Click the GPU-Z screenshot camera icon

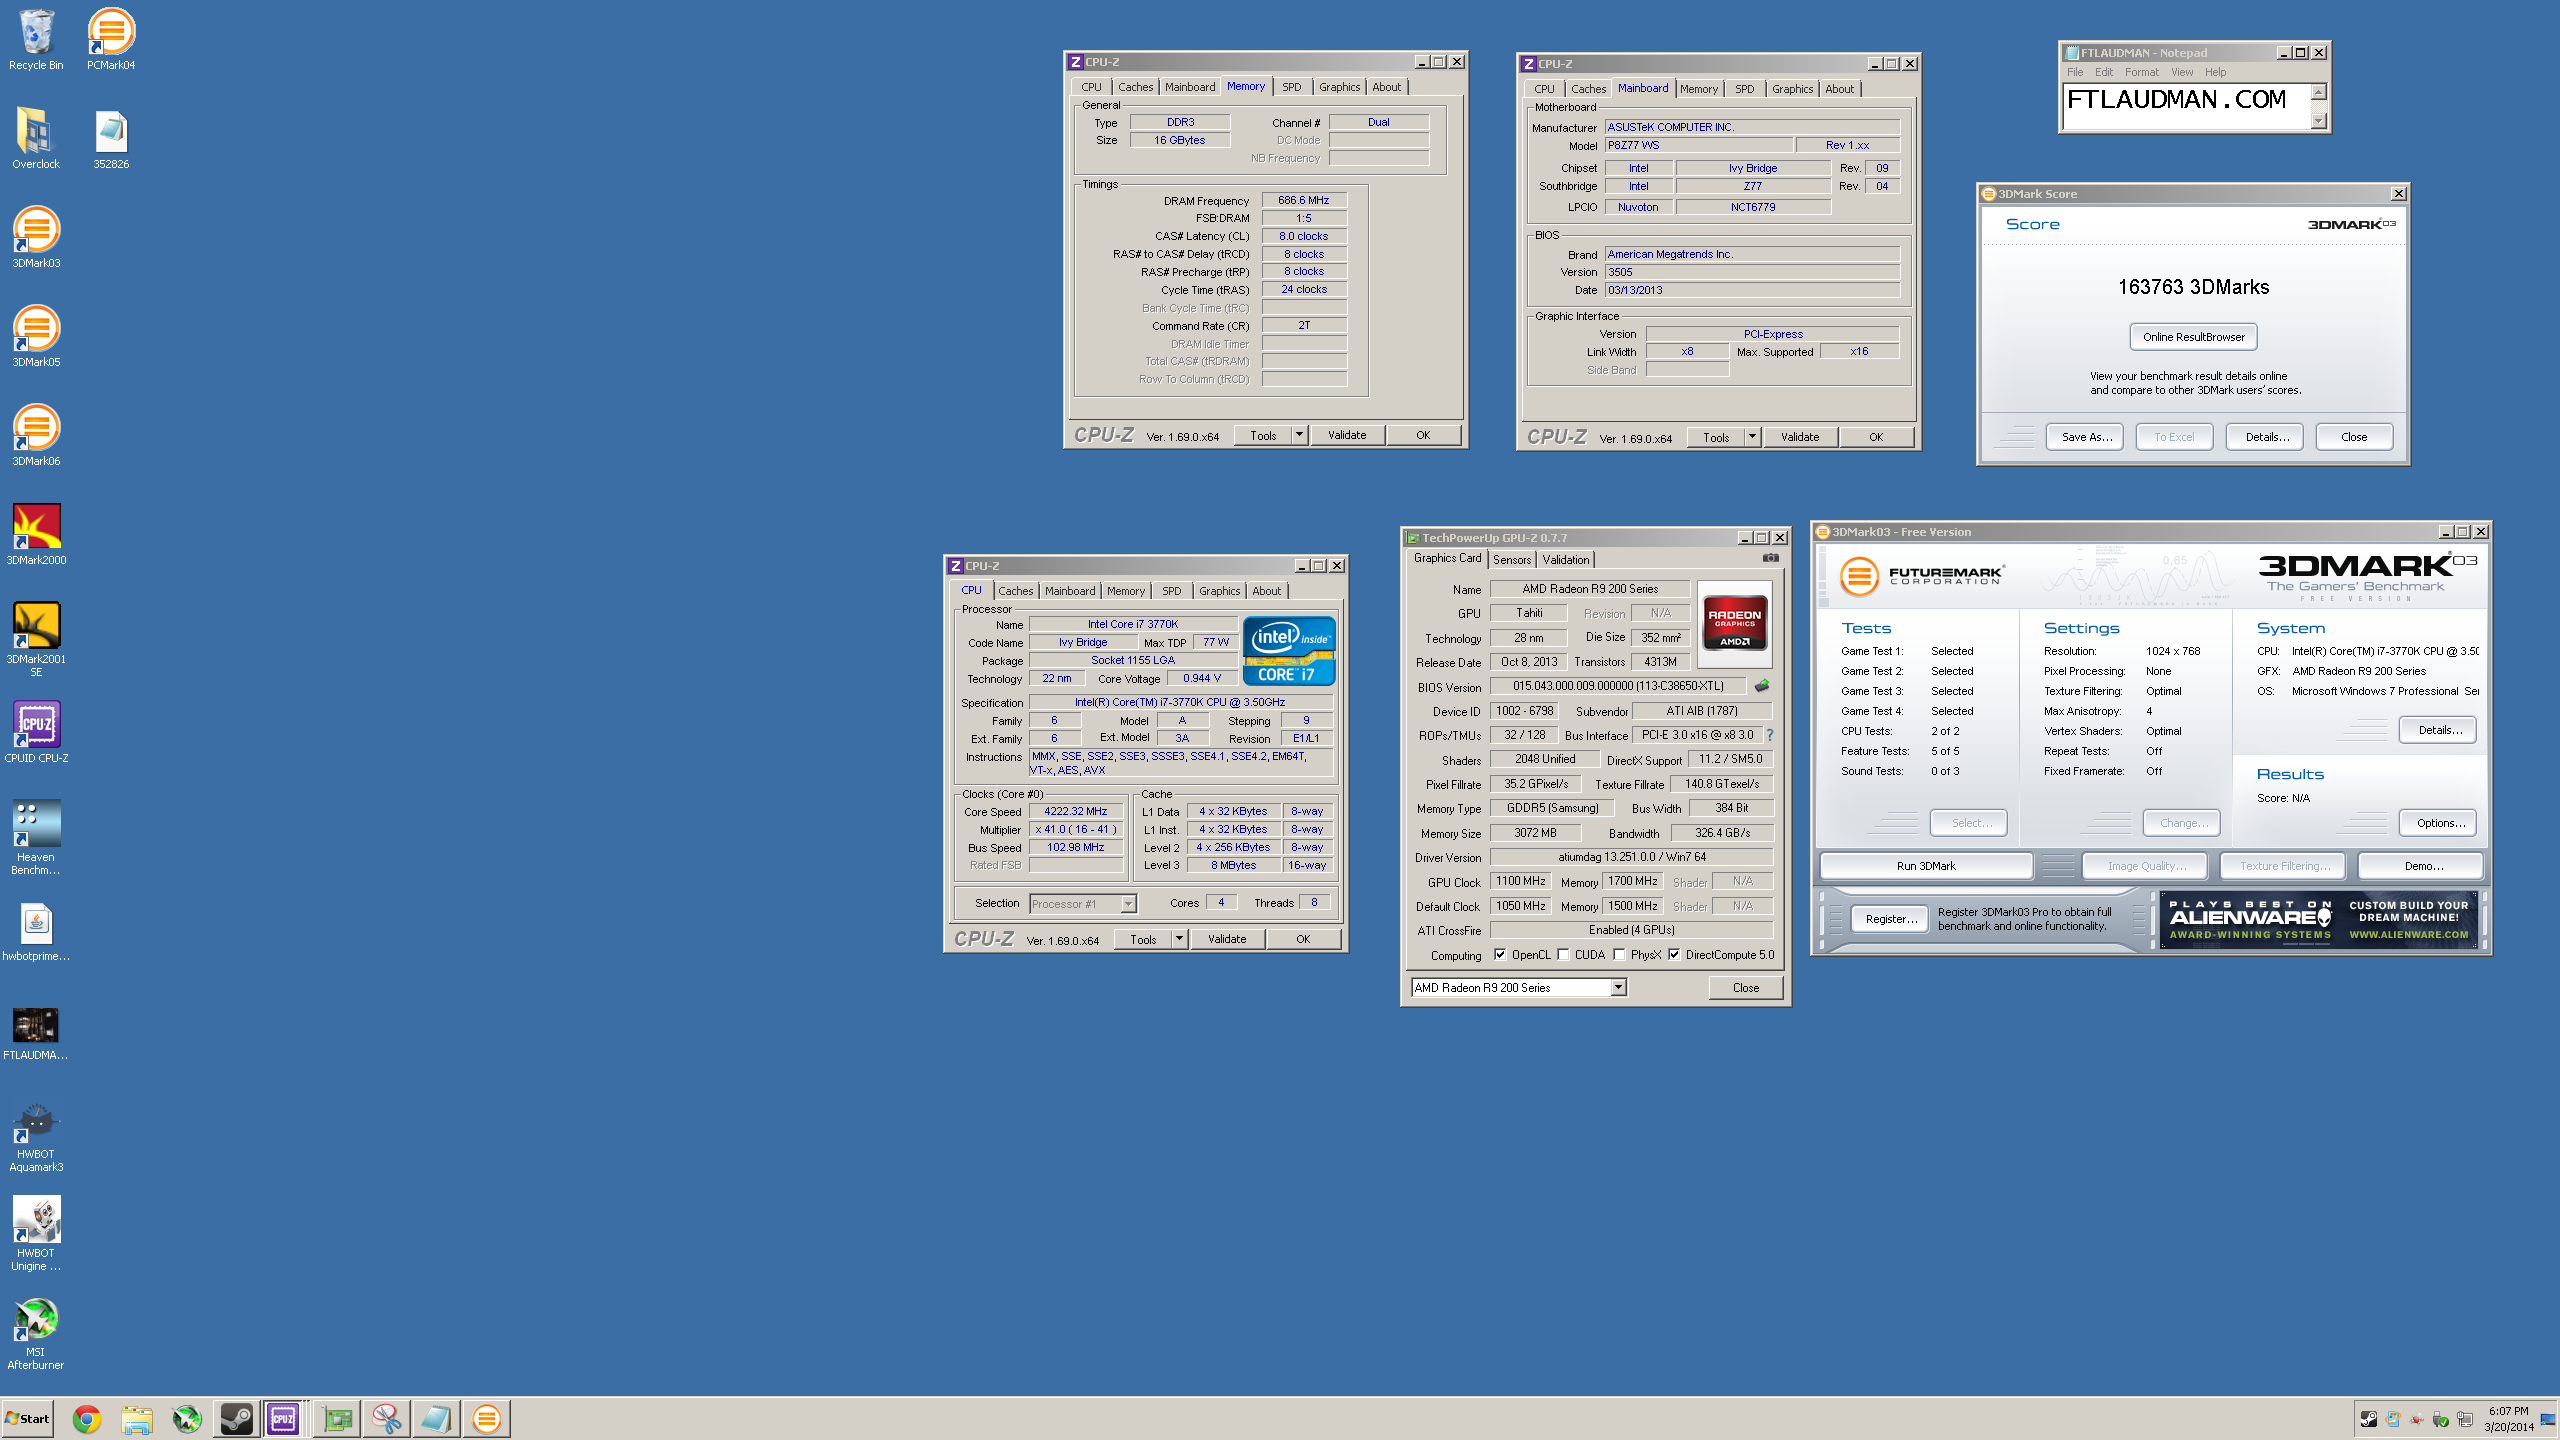point(1771,558)
